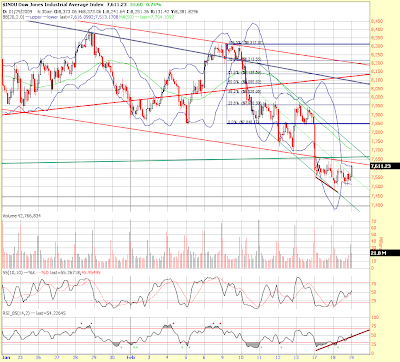
Task: Click the thick blue horizontal support line
Action: 298,124
